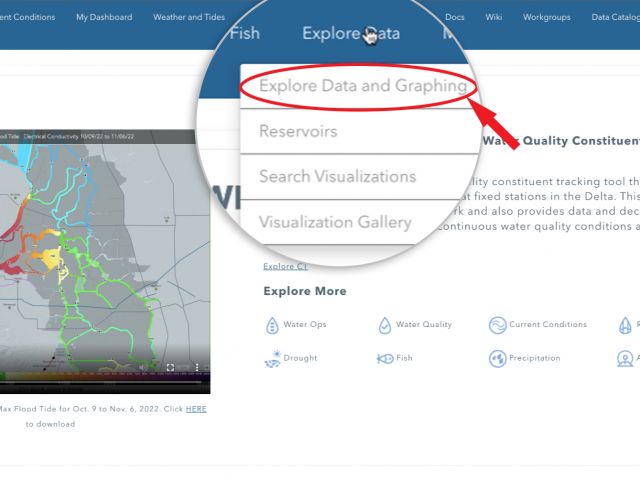The height and width of the screenshot is (480, 640).
Task: Click the Precipitation label
Action: pyautogui.click(x=534, y=358)
